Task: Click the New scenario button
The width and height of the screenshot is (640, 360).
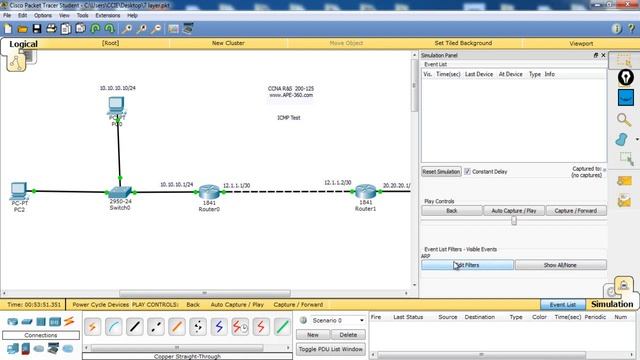Action: click(313, 335)
